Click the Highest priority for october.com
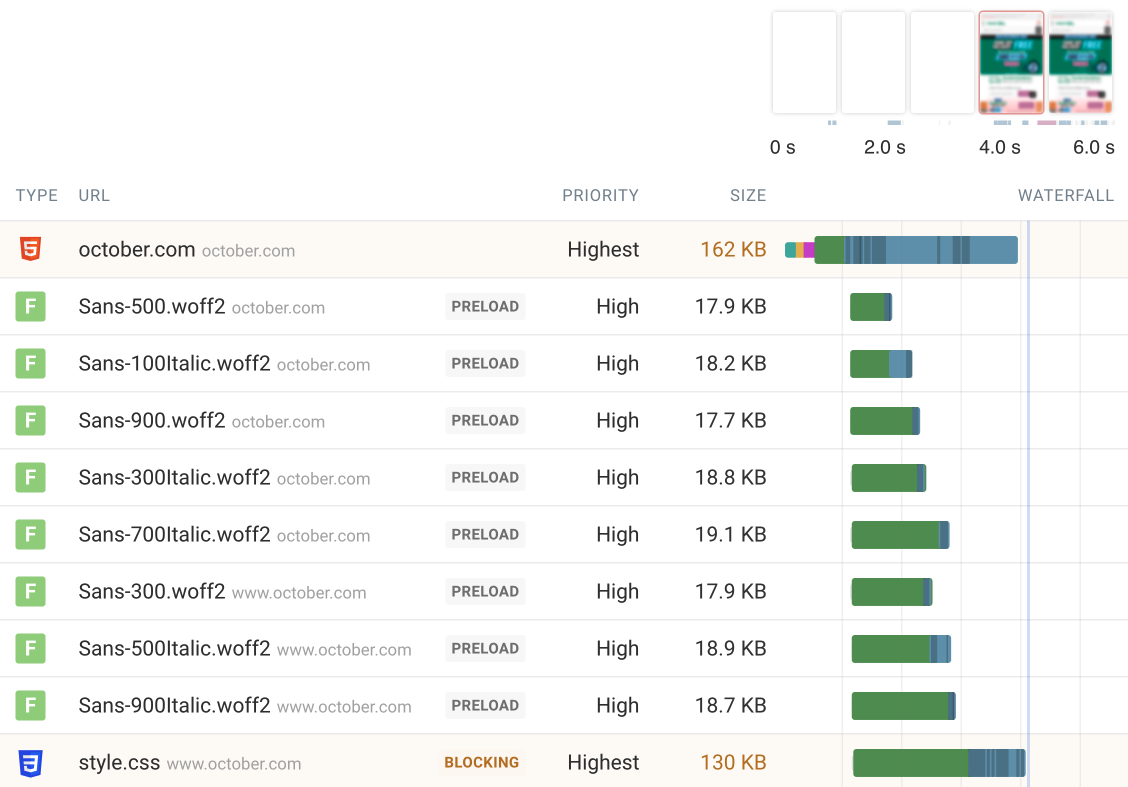The height and width of the screenshot is (787, 1128). 603,250
